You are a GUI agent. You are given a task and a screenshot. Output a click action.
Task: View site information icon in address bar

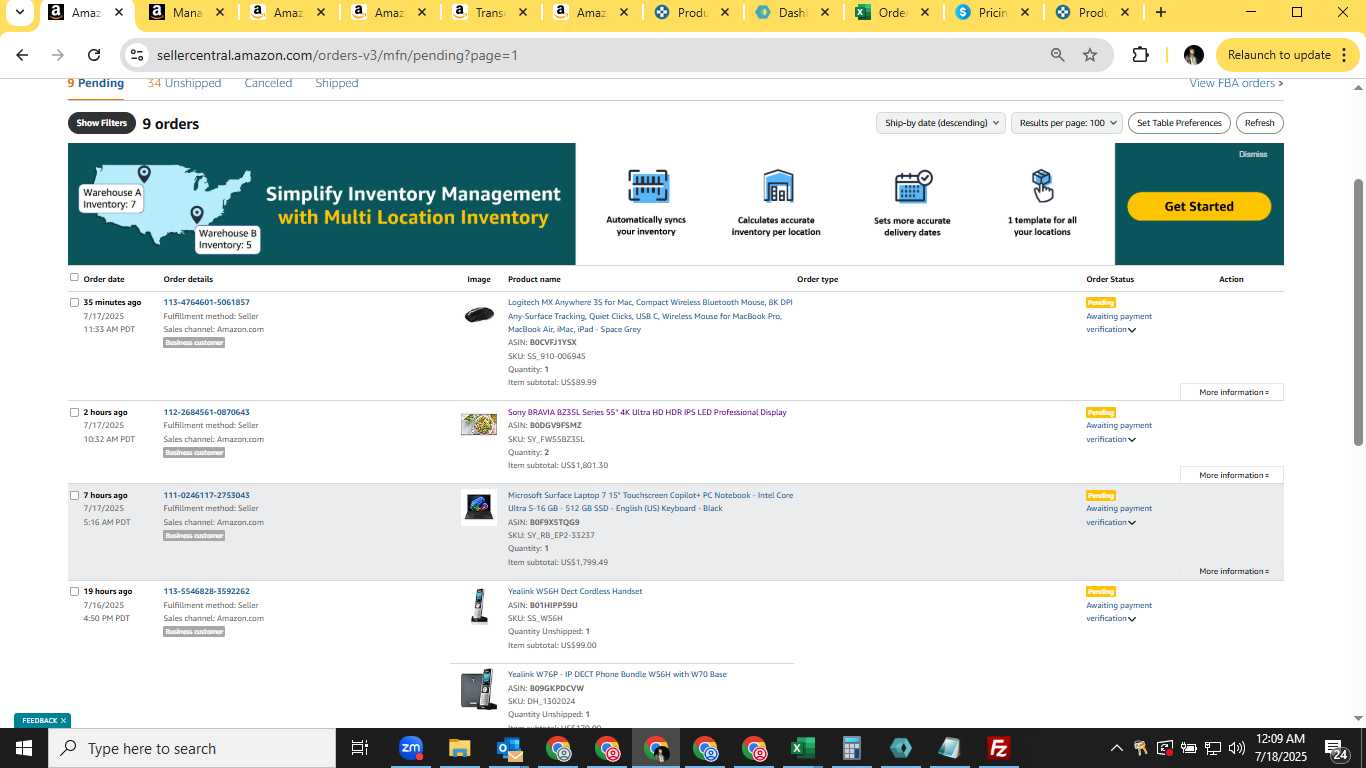click(x=137, y=55)
